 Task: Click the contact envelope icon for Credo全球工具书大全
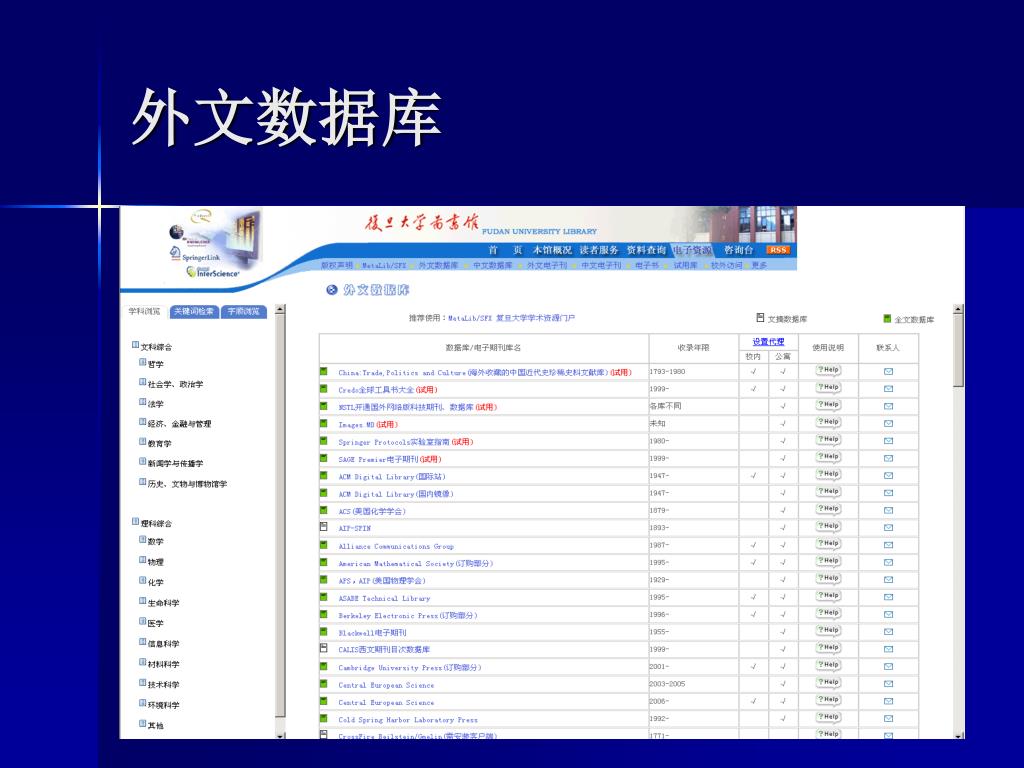pyautogui.click(x=888, y=389)
